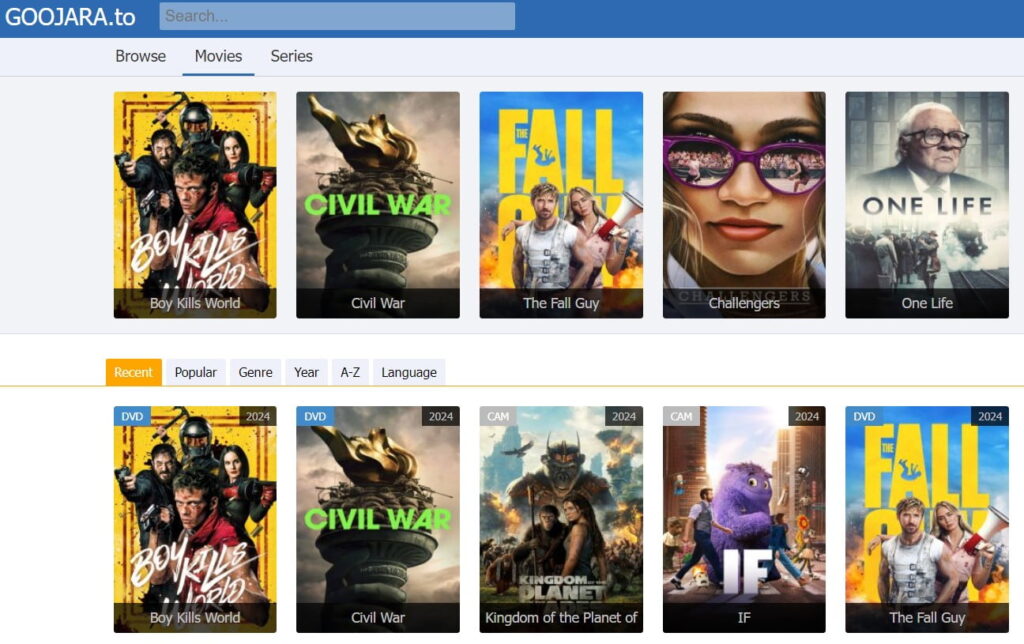1024x644 pixels.
Task: Click 2024 tag on recent The Fall Guy
Action: pos(990,416)
